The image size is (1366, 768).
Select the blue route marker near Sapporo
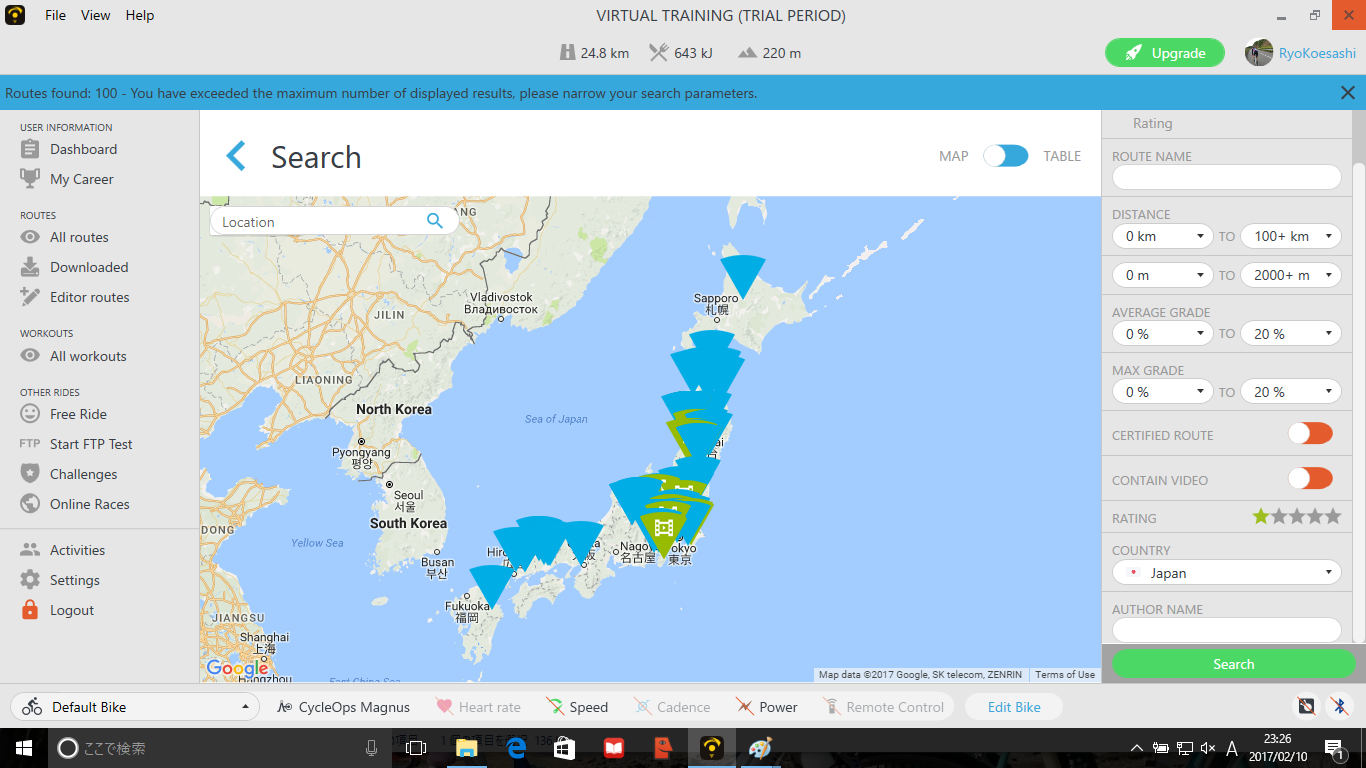pos(743,274)
